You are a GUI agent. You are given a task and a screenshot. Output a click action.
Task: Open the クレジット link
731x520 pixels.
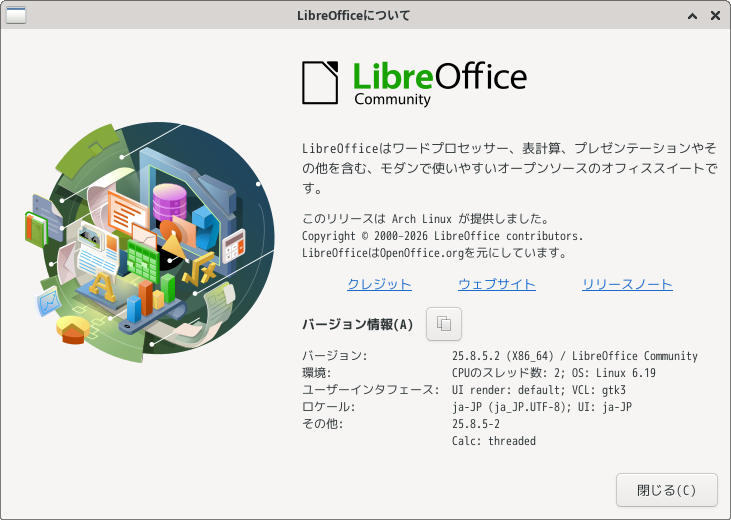pos(379,284)
